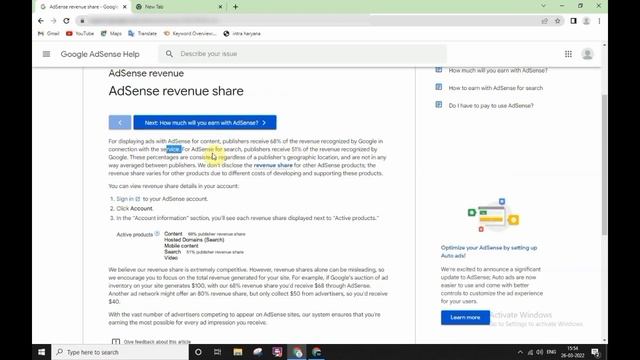Click the browser forward arrow

click(53, 21)
